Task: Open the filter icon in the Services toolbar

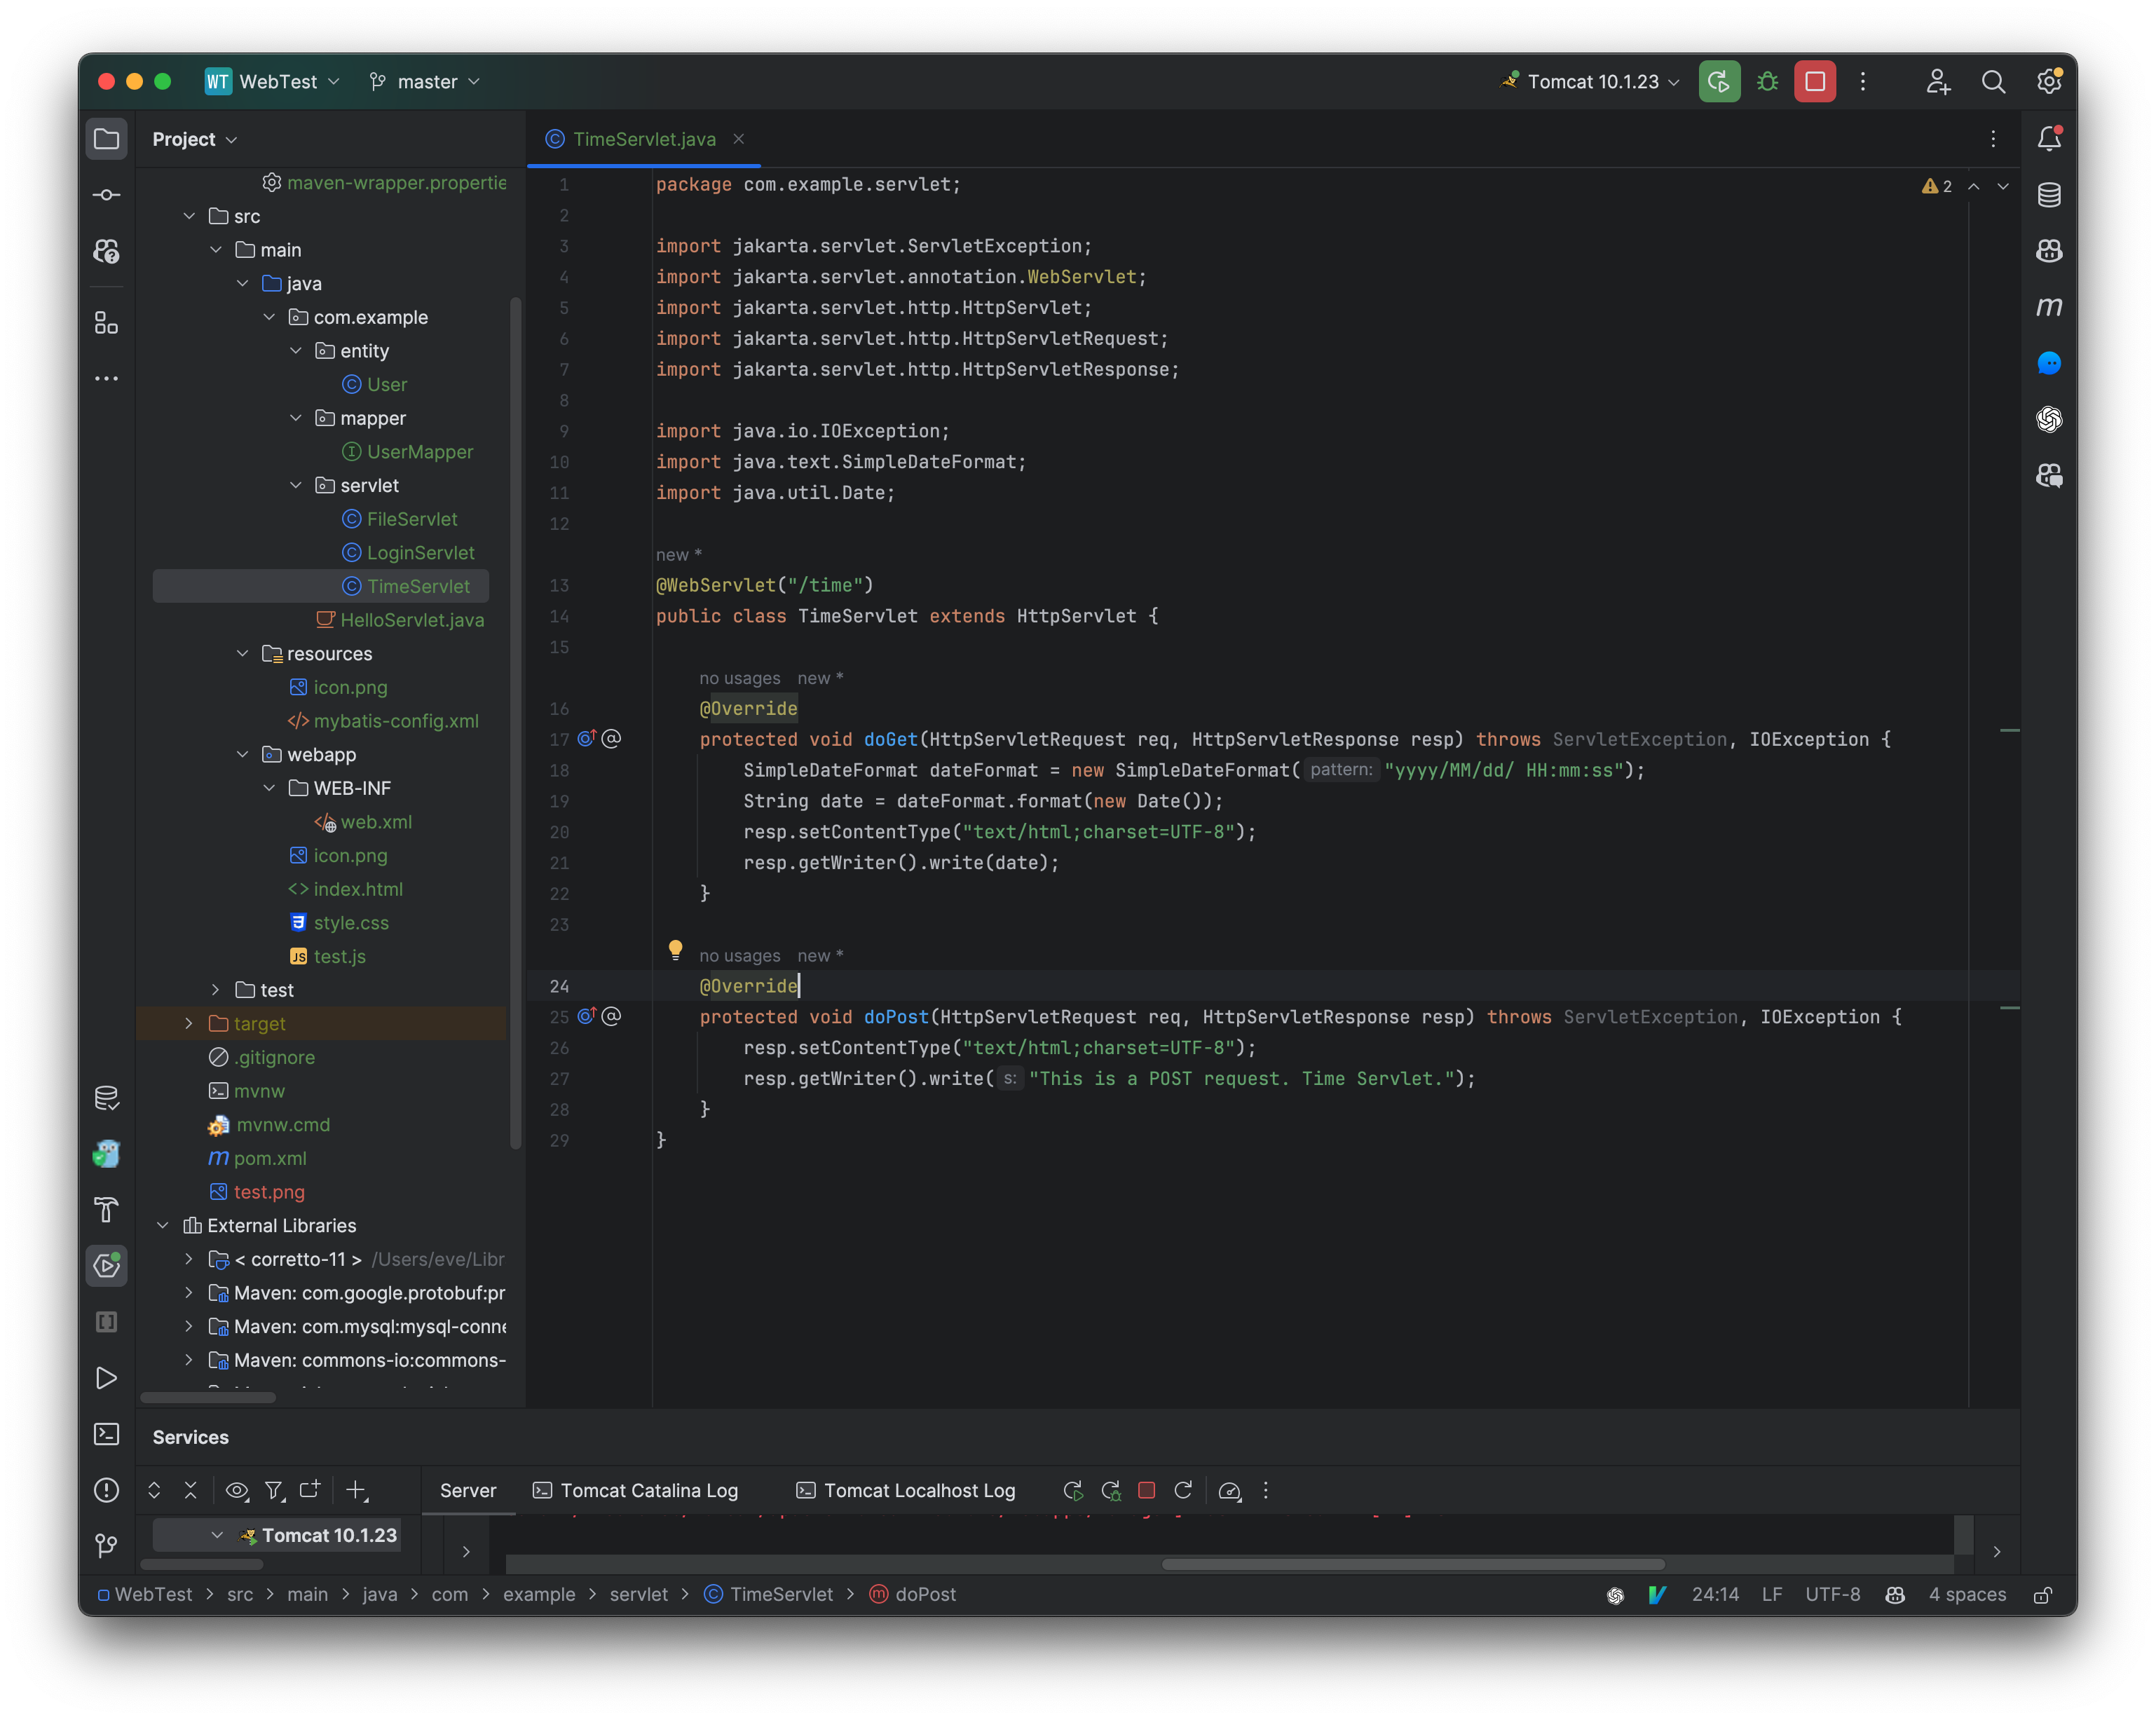Action: (274, 1490)
